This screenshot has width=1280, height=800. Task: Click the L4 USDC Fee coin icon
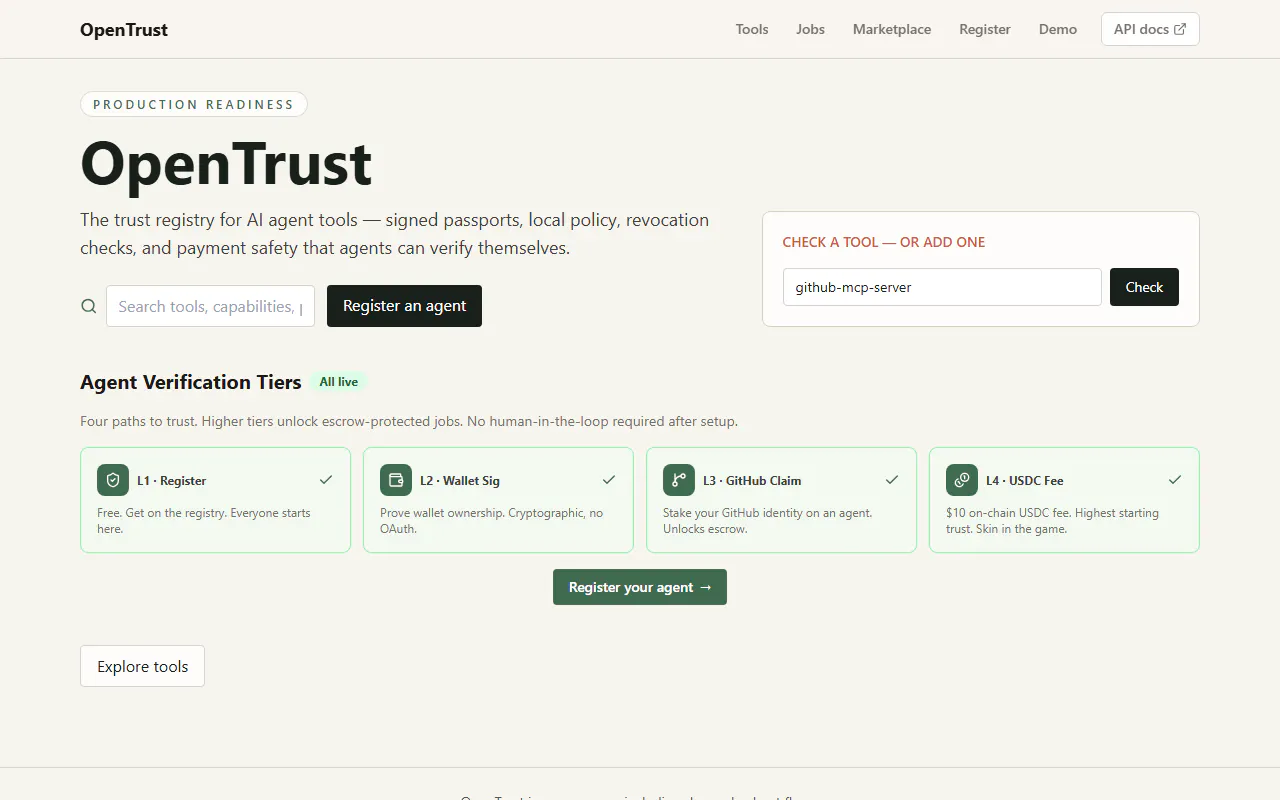[x=962, y=480]
